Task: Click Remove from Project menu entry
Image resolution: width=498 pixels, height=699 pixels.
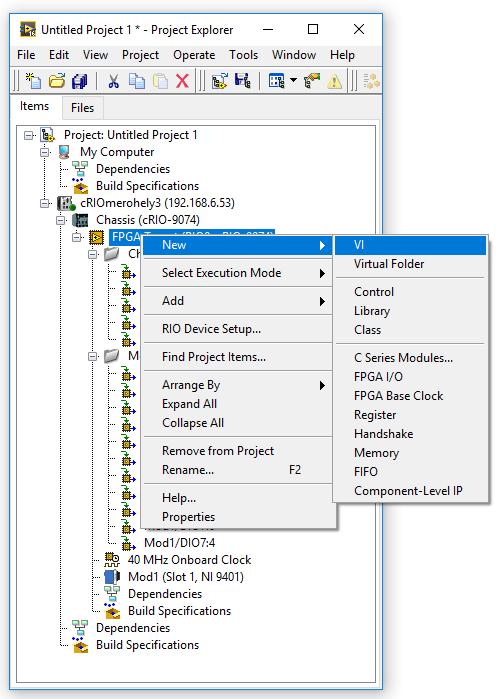Action: pyautogui.click(x=238, y=451)
